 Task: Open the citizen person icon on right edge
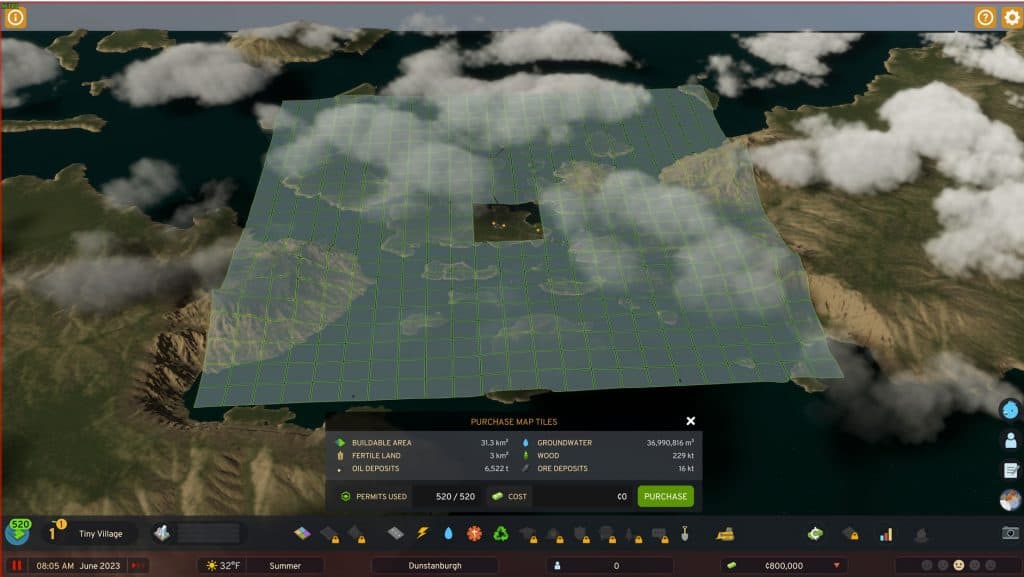[1010, 441]
